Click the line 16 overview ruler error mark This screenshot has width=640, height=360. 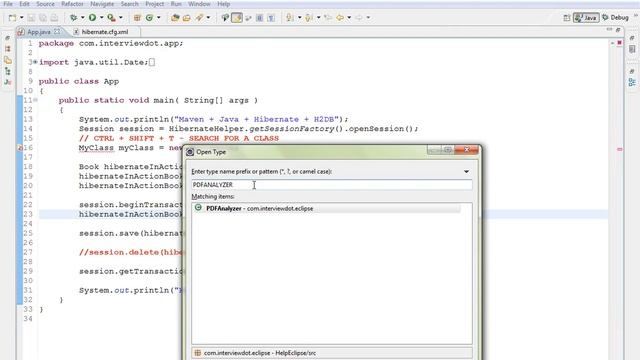(620, 149)
